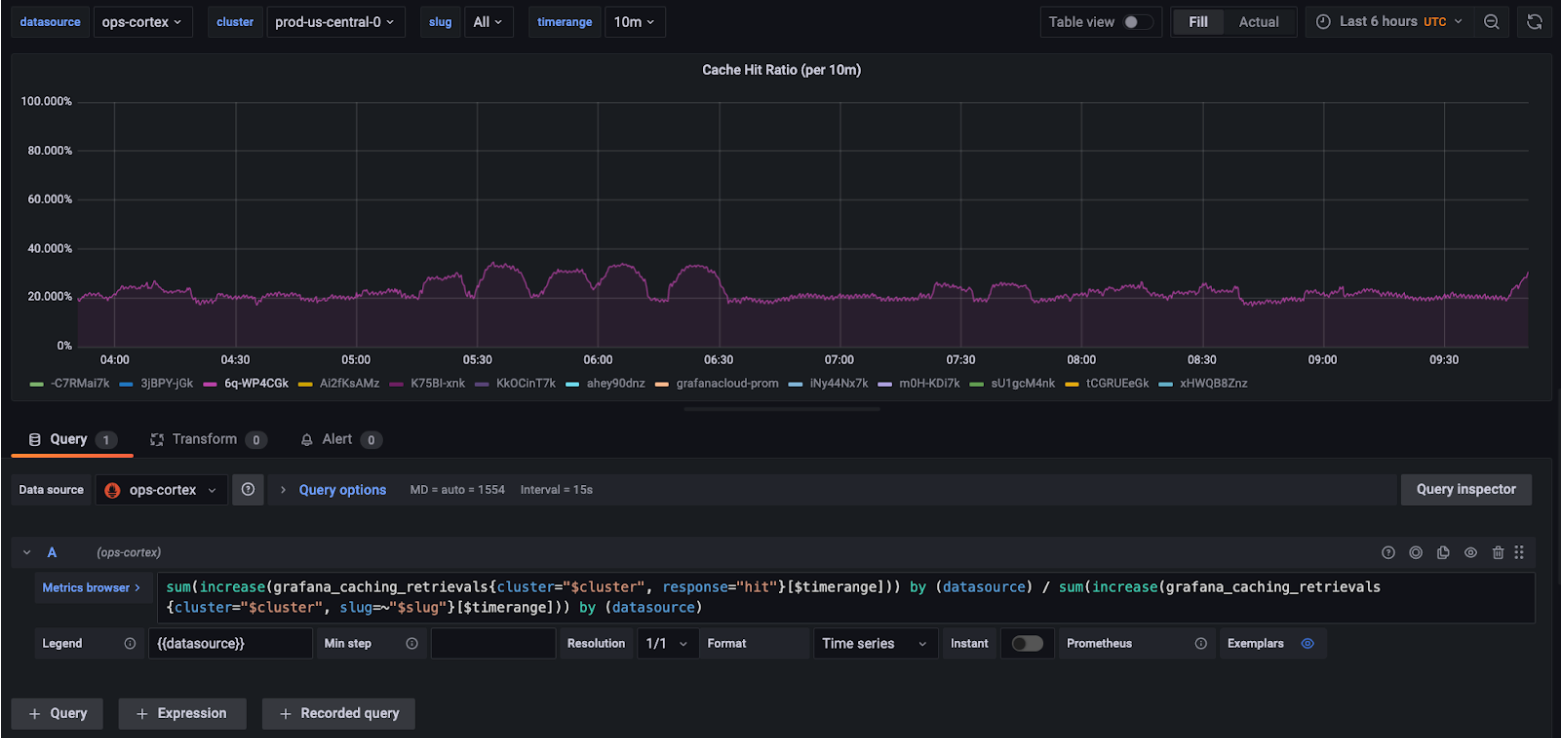
Task: Hide query A response via the eye icon
Action: pos(1470,552)
